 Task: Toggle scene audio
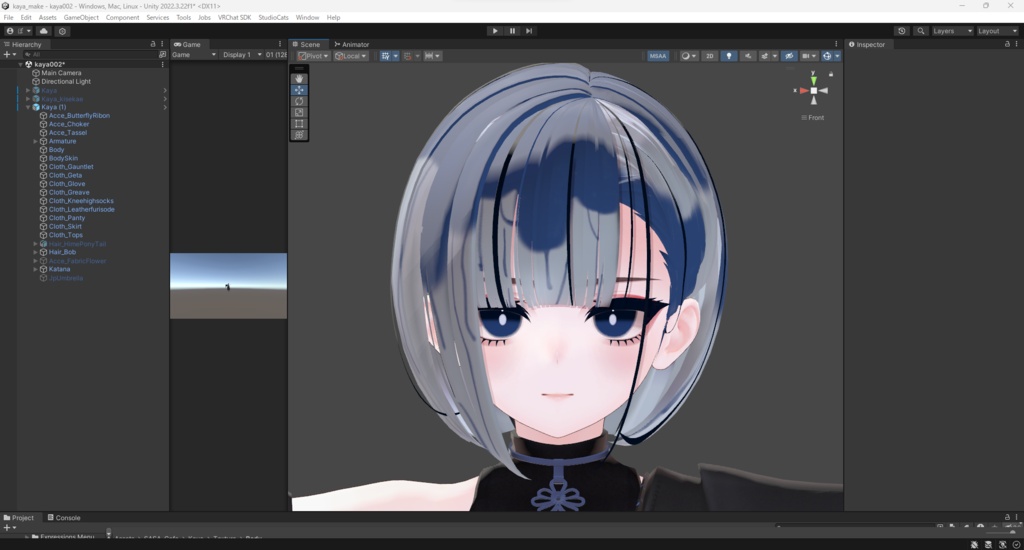click(x=748, y=56)
